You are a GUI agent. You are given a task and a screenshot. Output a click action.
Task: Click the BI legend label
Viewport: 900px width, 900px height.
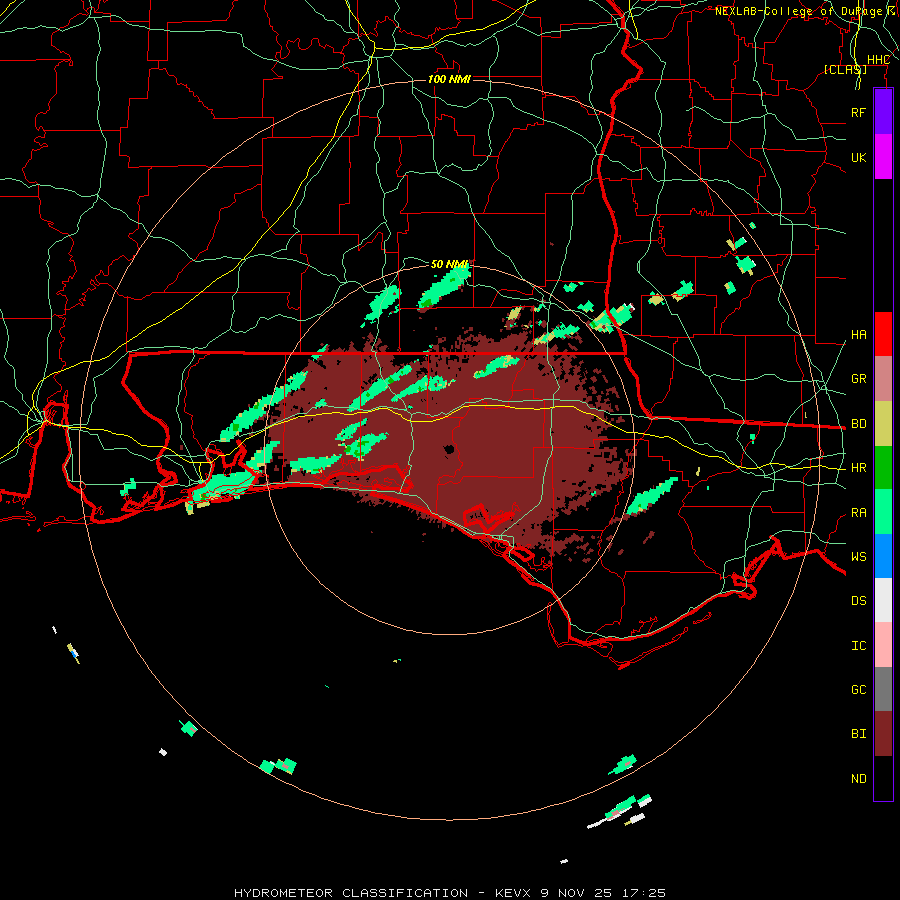[859, 734]
